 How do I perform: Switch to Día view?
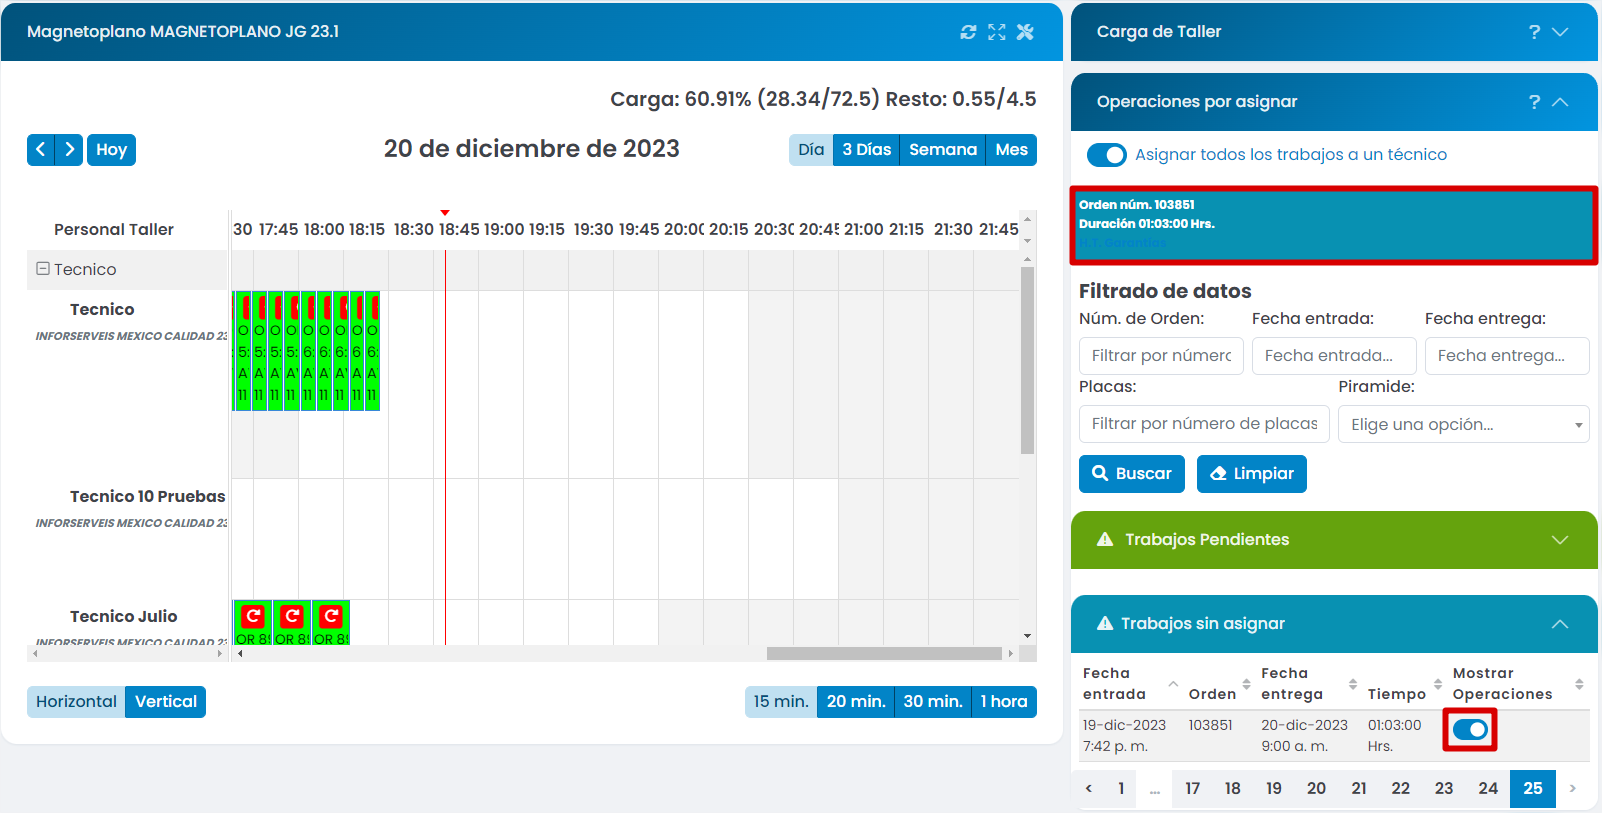[811, 150]
